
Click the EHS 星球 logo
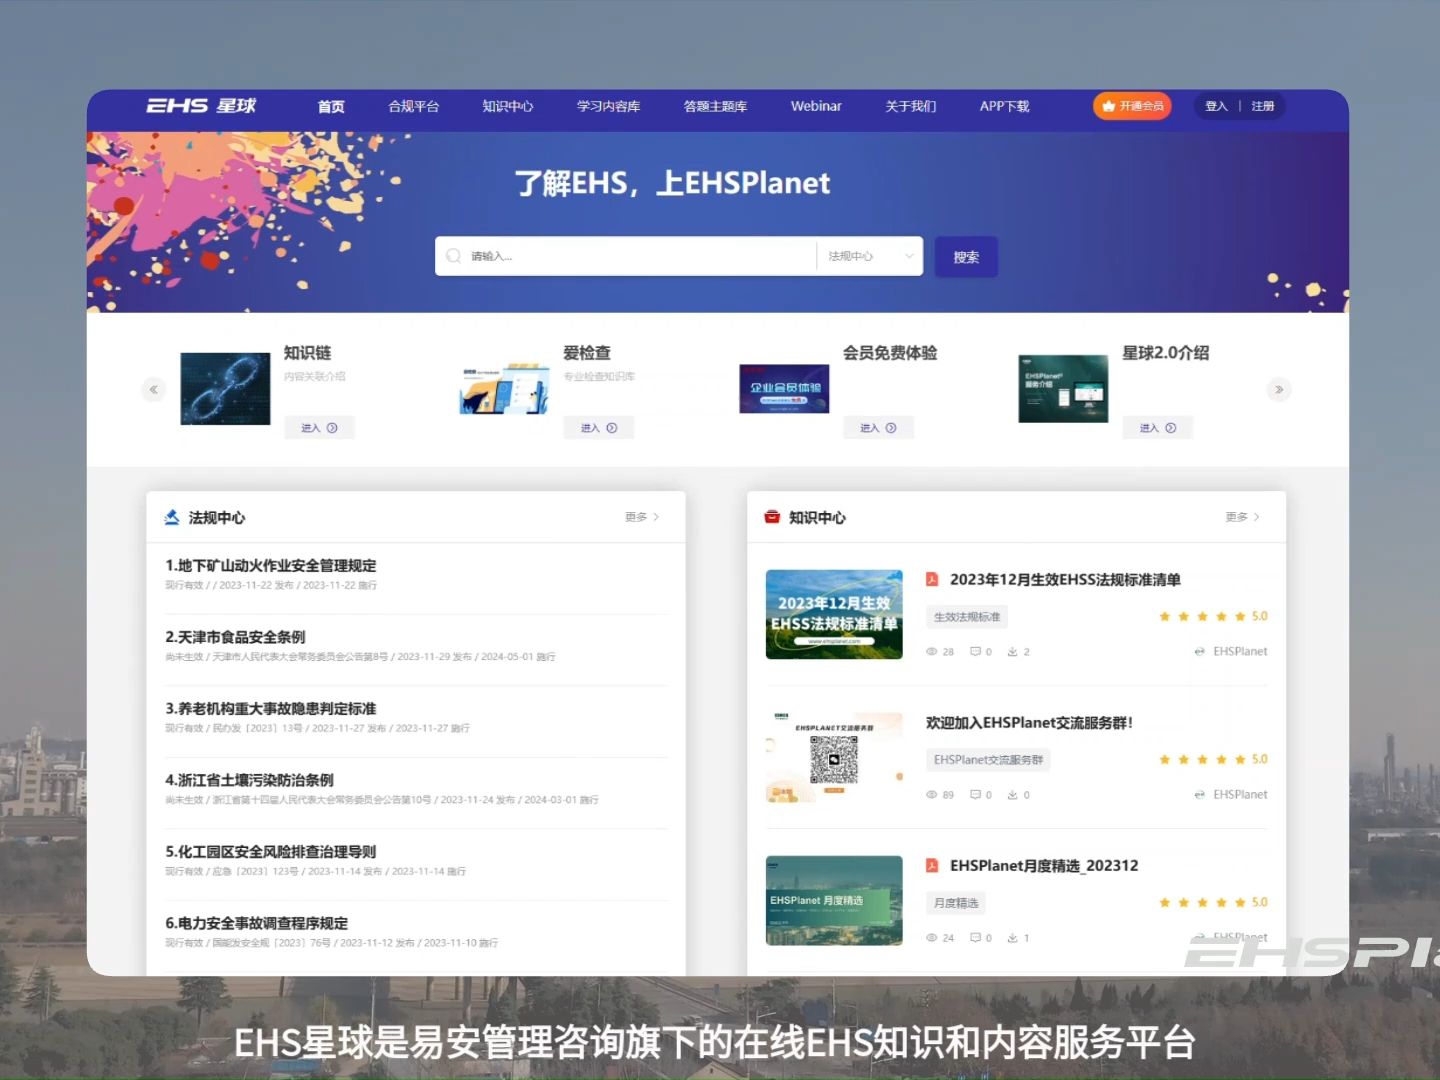[x=201, y=106]
